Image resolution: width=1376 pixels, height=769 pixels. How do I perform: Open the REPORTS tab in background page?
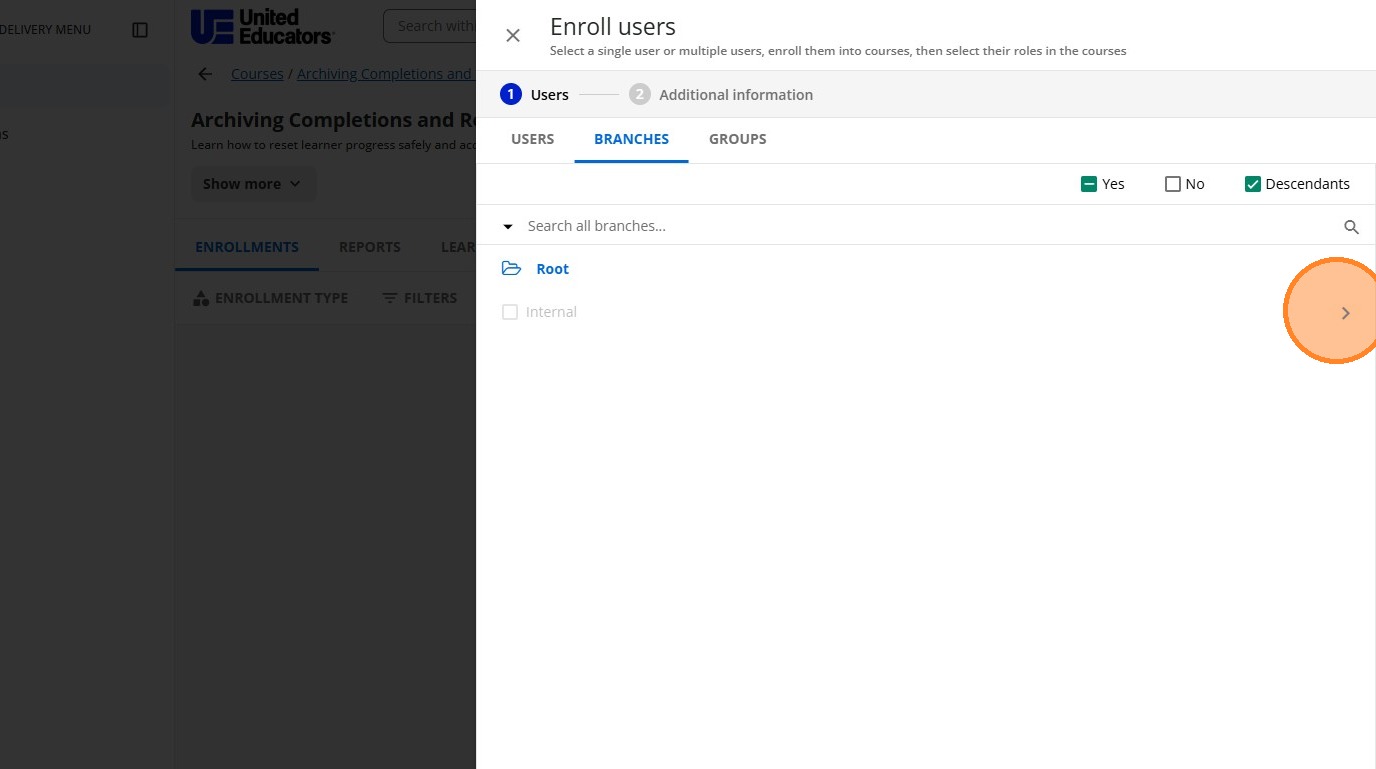tap(370, 247)
